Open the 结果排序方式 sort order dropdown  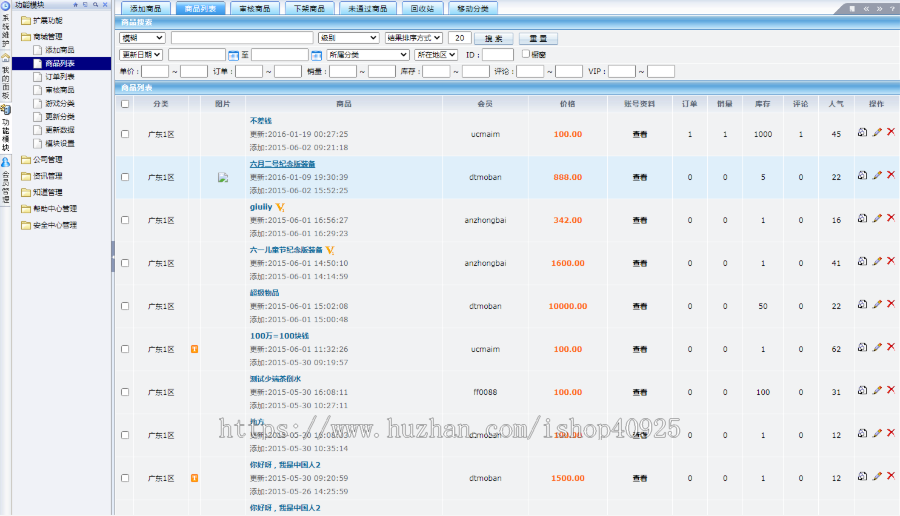414,38
